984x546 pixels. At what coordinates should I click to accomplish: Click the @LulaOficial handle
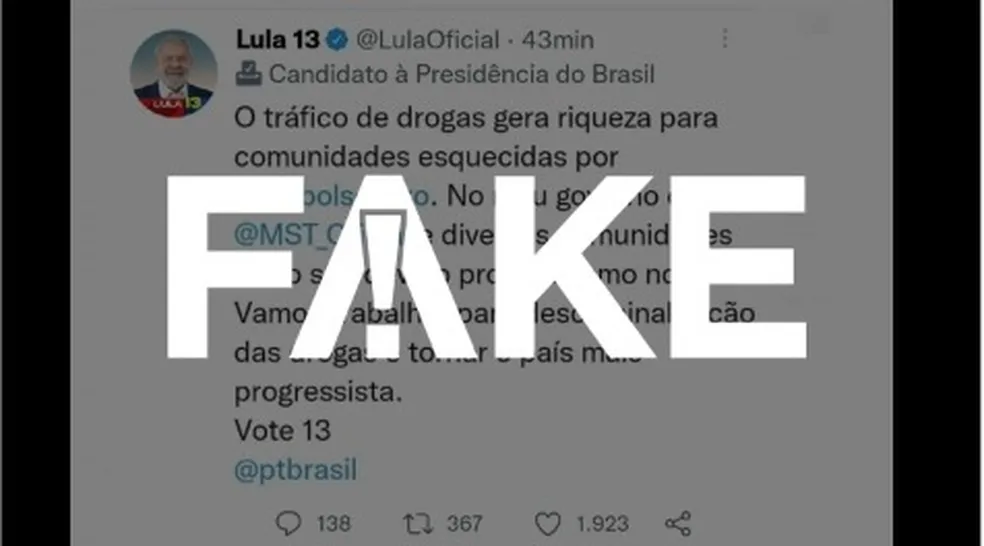tap(428, 40)
